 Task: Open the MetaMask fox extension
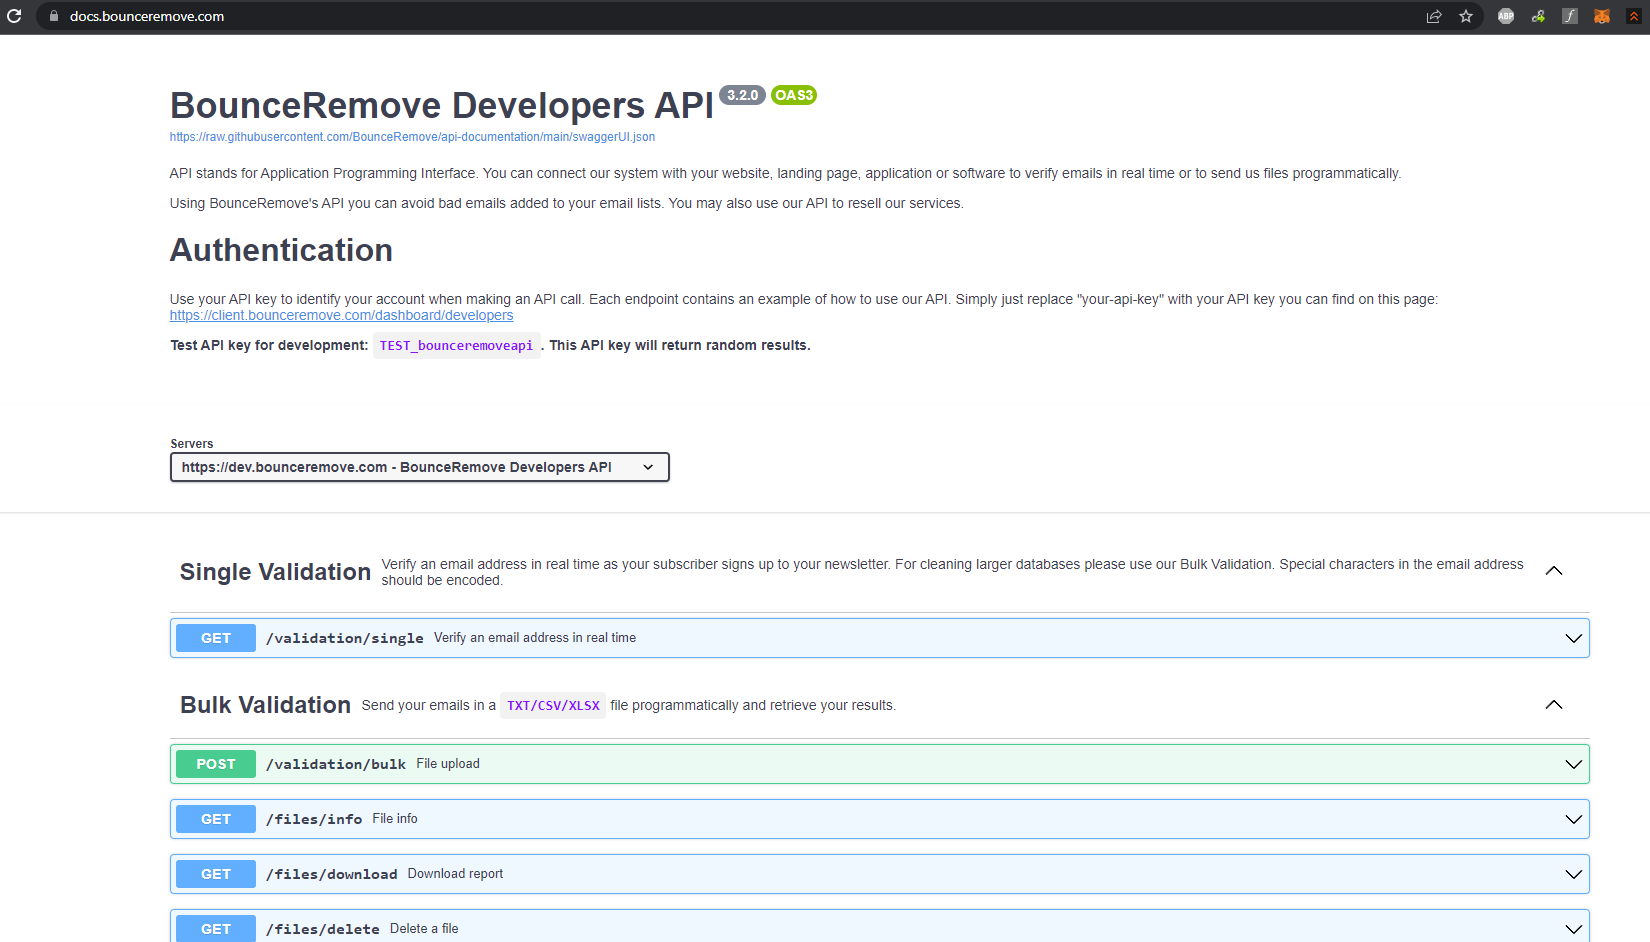click(1602, 16)
